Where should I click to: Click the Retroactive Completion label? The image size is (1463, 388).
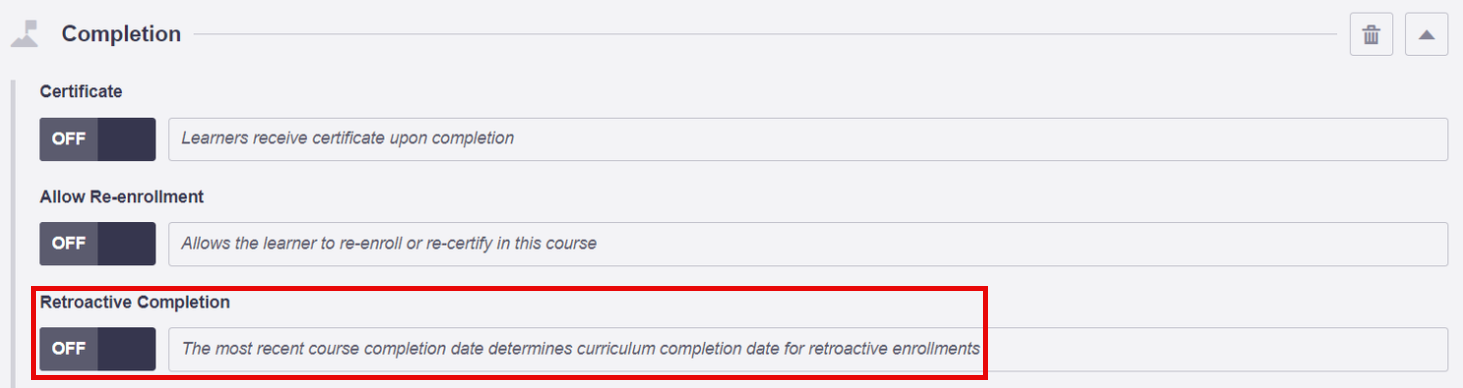tap(135, 301)
